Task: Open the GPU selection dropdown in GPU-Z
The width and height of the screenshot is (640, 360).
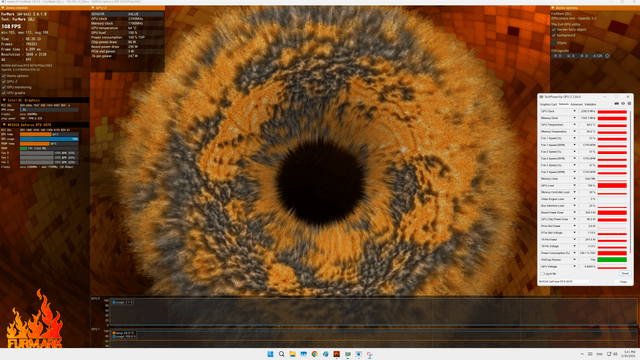Action: point(565,282)
